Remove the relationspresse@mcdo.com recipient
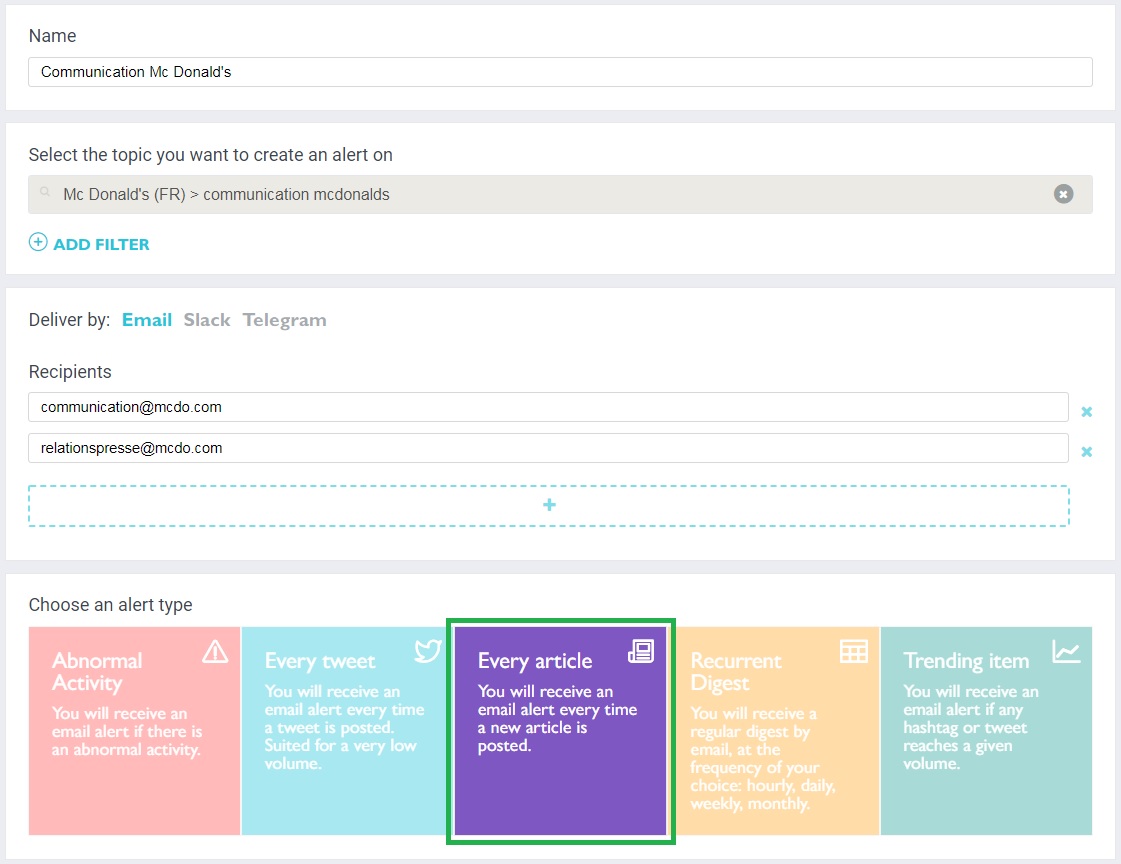The height and width of the screenshot is (864, 1121). [x=1086, y=452]
